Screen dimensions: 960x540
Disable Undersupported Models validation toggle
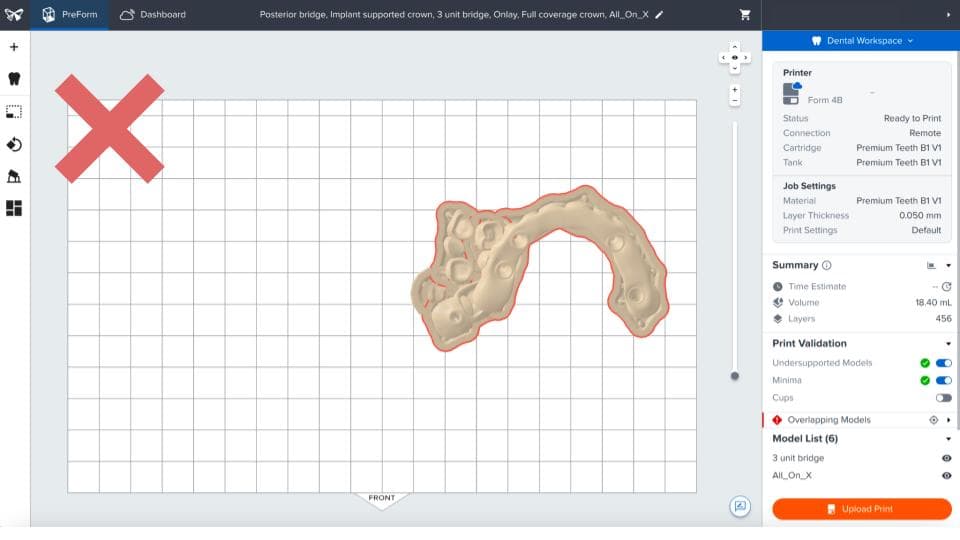(943, 363)
